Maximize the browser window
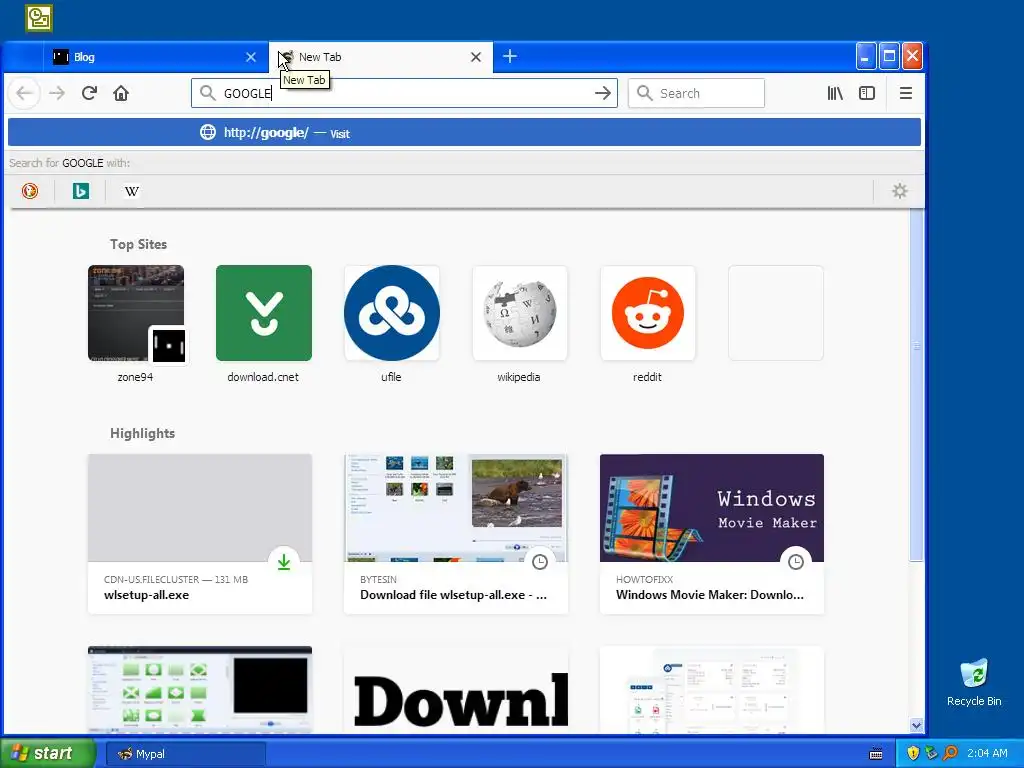The height and width of the screenshot is (768, 1024). (889, 57)
